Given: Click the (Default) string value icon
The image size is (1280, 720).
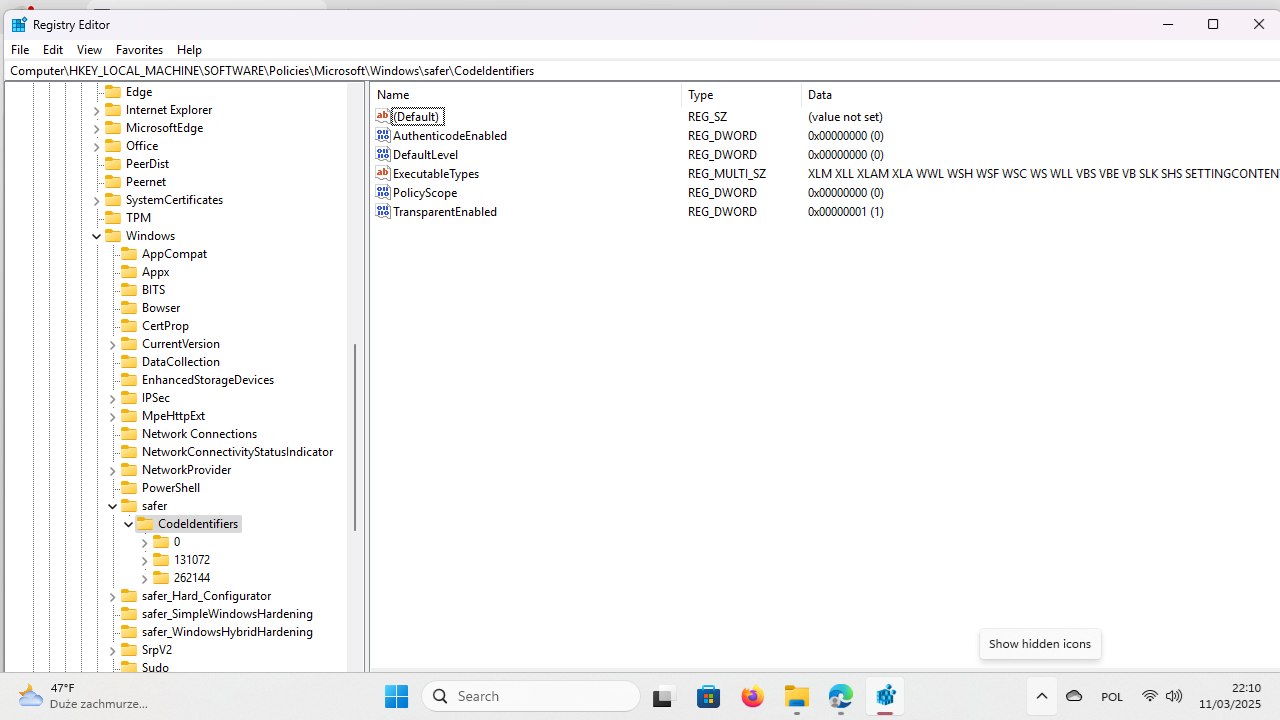Looking at the screenshot, I should click(x=382, y=116).
